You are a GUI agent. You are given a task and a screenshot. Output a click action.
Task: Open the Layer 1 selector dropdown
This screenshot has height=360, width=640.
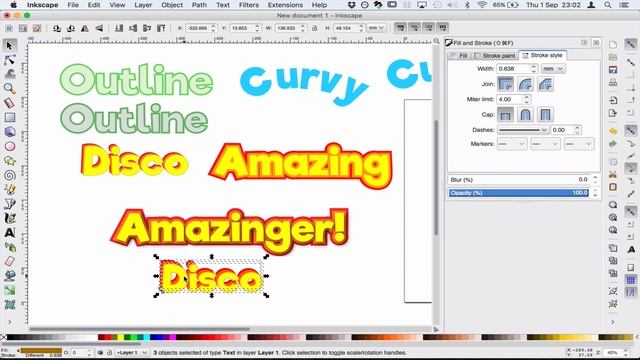132,353
